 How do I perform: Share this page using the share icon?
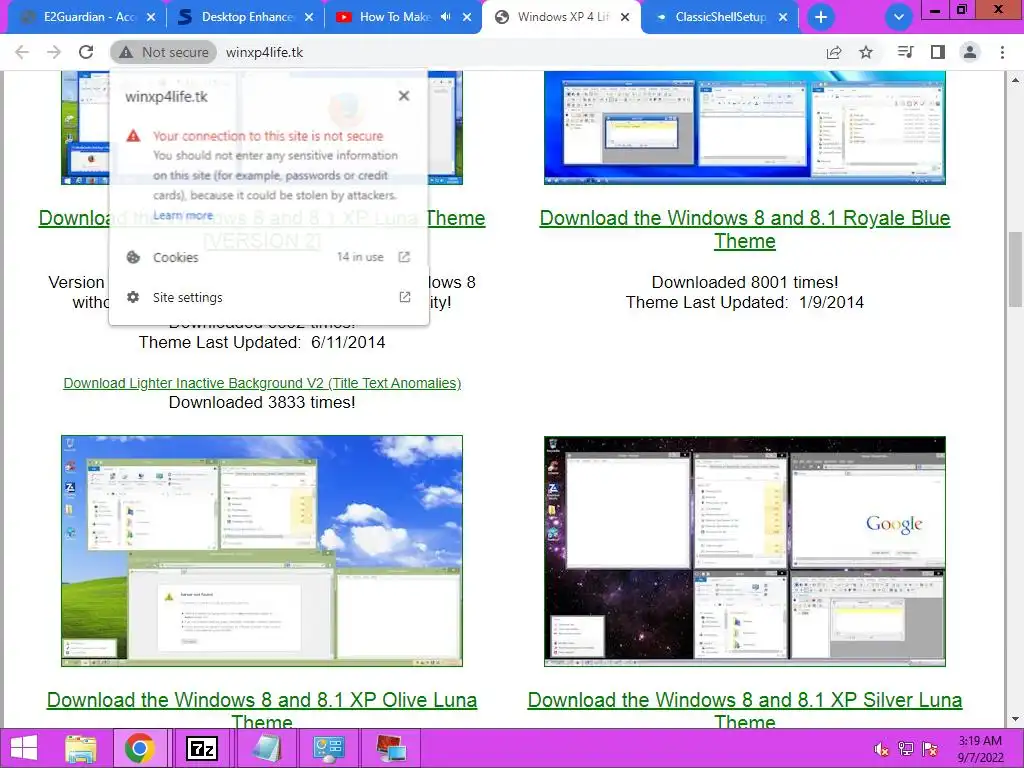[x=834, y=52]
